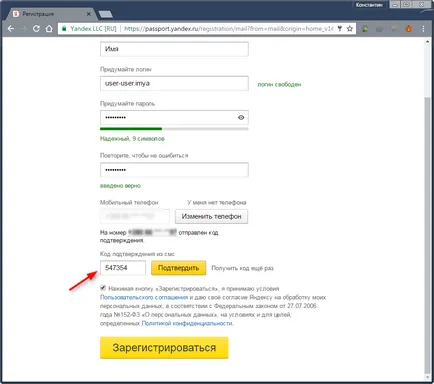Bookmark page with the star icon
Viewport: 434px width, 384px height.
[x=350, y=29]
